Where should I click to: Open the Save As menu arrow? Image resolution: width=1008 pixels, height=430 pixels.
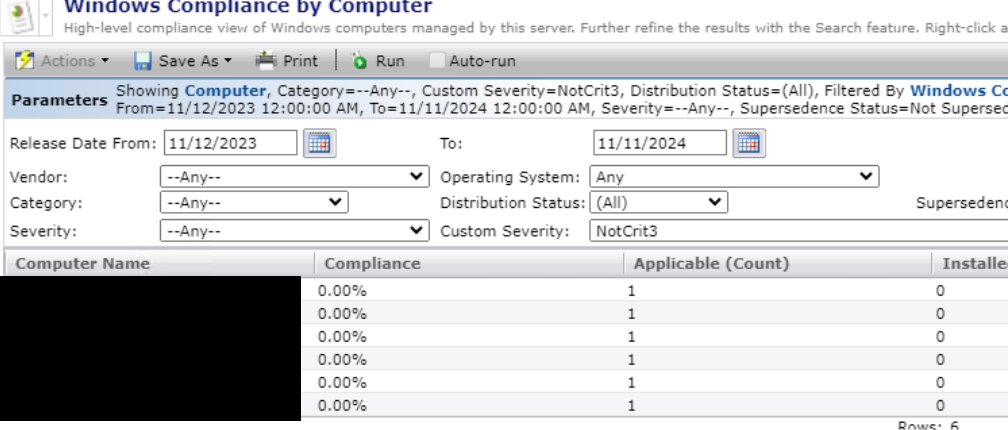(227, 61)
